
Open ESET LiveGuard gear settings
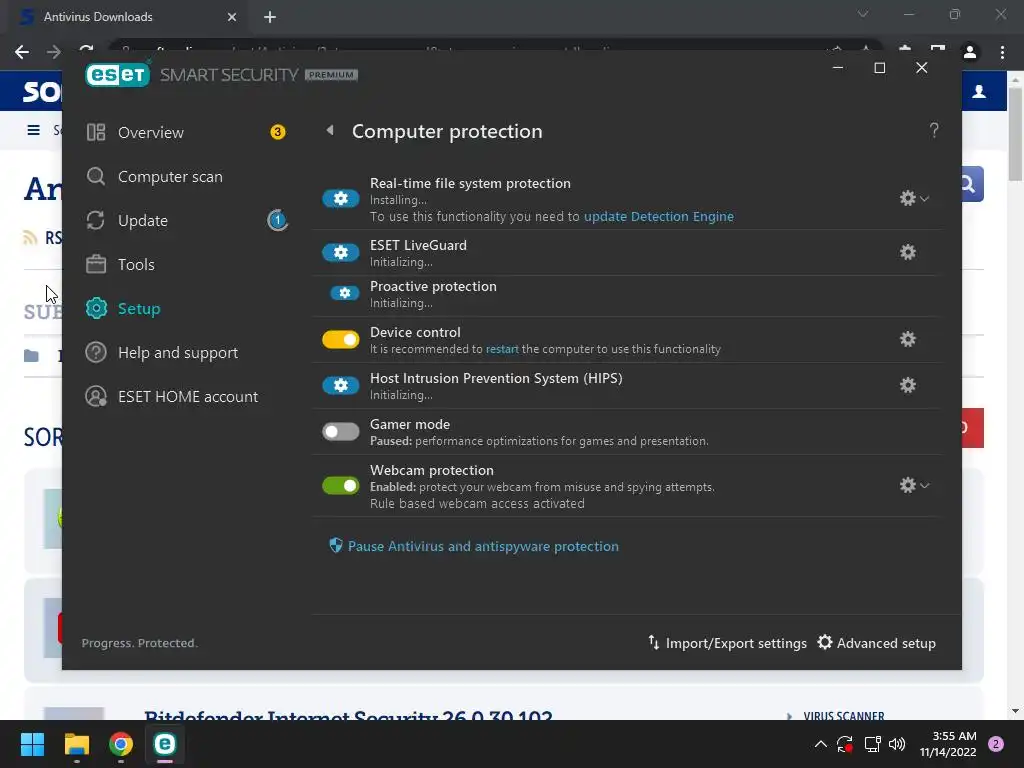click(x=908, y=252)
